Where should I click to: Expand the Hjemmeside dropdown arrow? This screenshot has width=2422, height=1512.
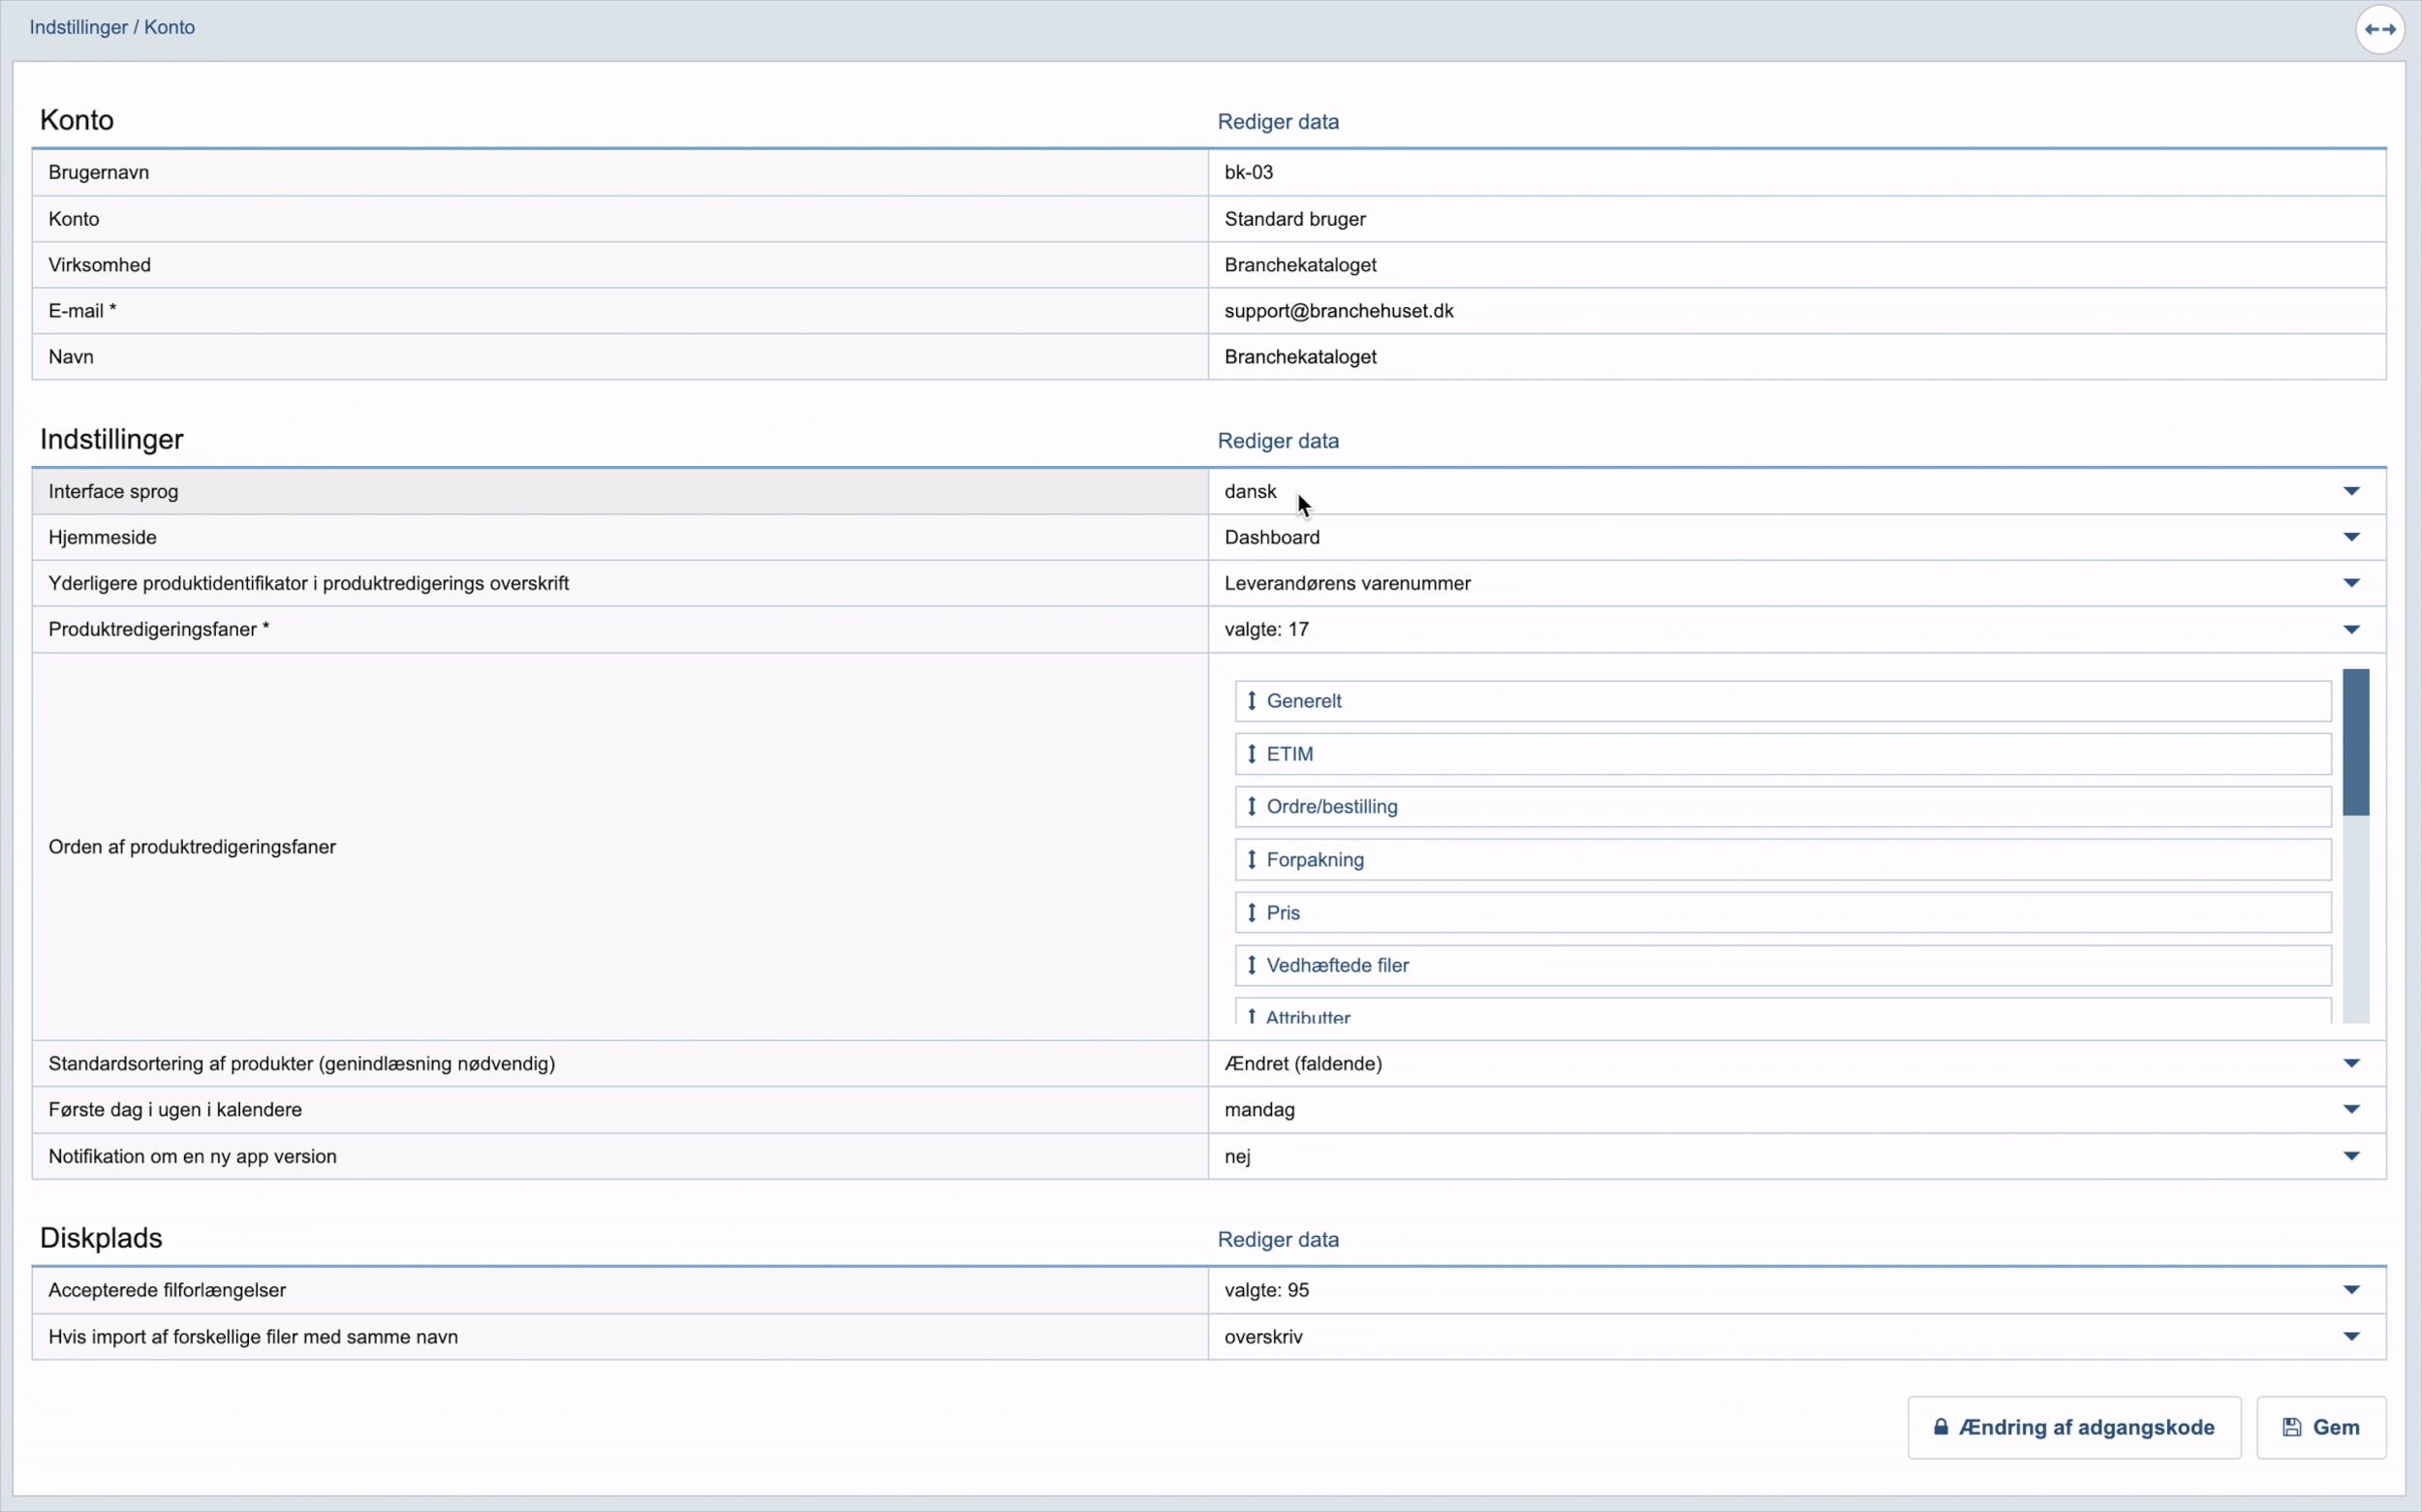(2351, 538)
